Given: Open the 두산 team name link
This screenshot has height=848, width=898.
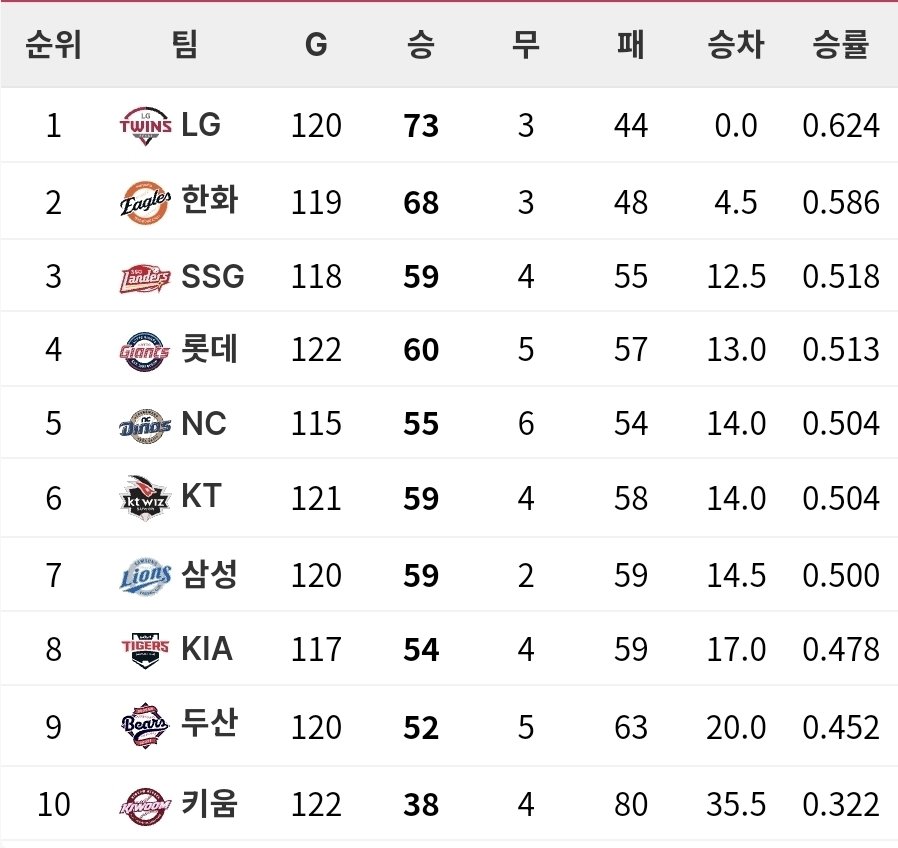Looking at the screenshot, I should (210, 724).
